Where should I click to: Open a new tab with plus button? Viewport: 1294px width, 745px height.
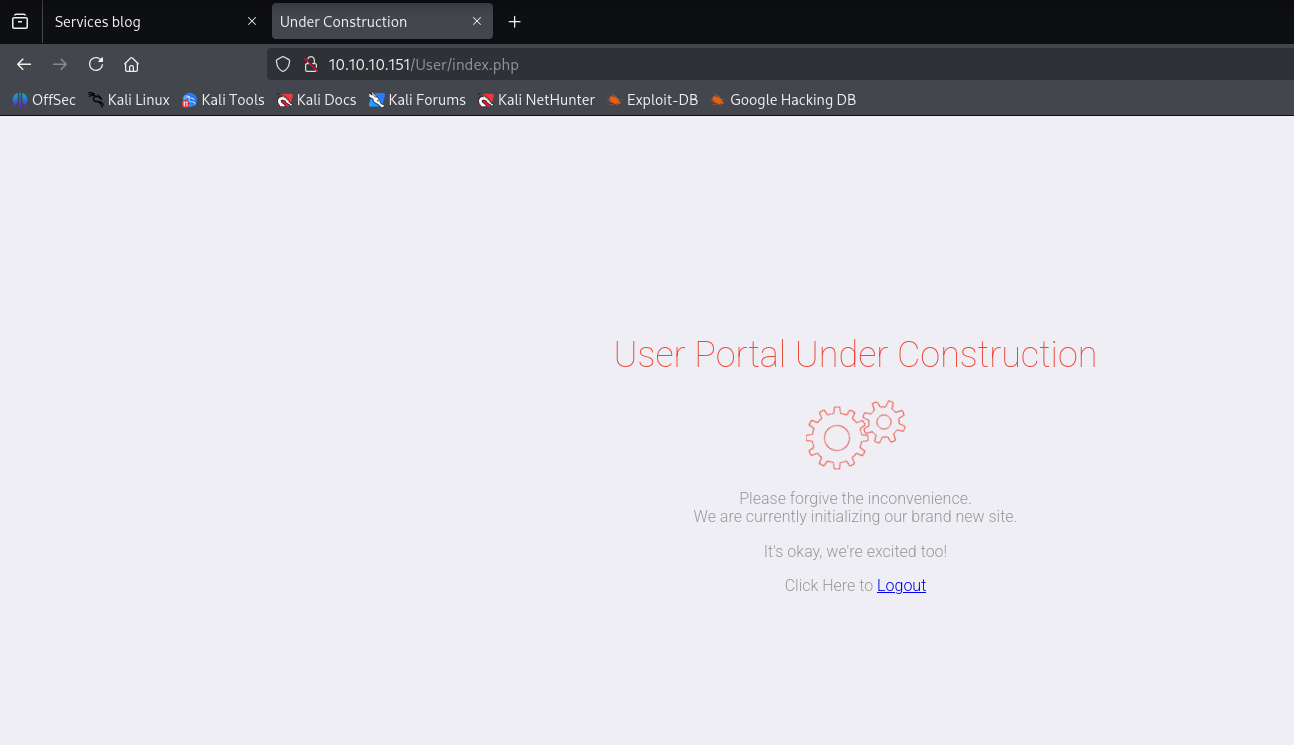click(x=514, y=21)
